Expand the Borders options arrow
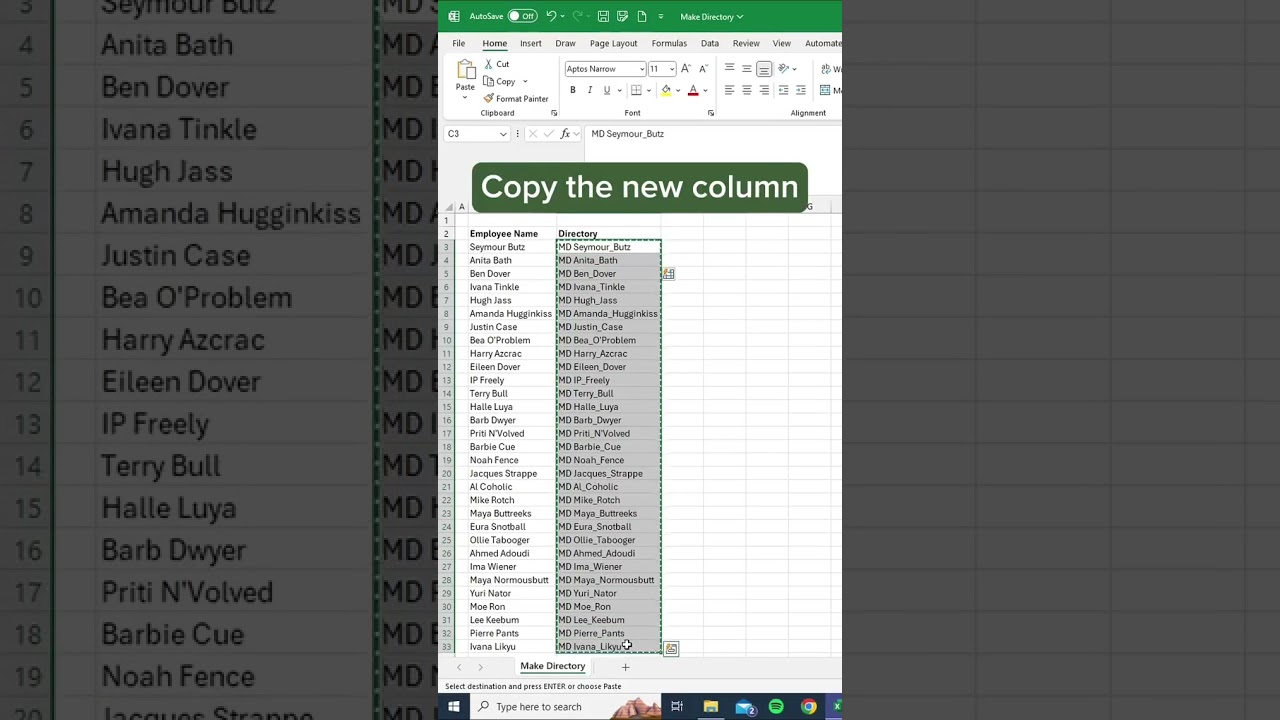 pos(649,90)
